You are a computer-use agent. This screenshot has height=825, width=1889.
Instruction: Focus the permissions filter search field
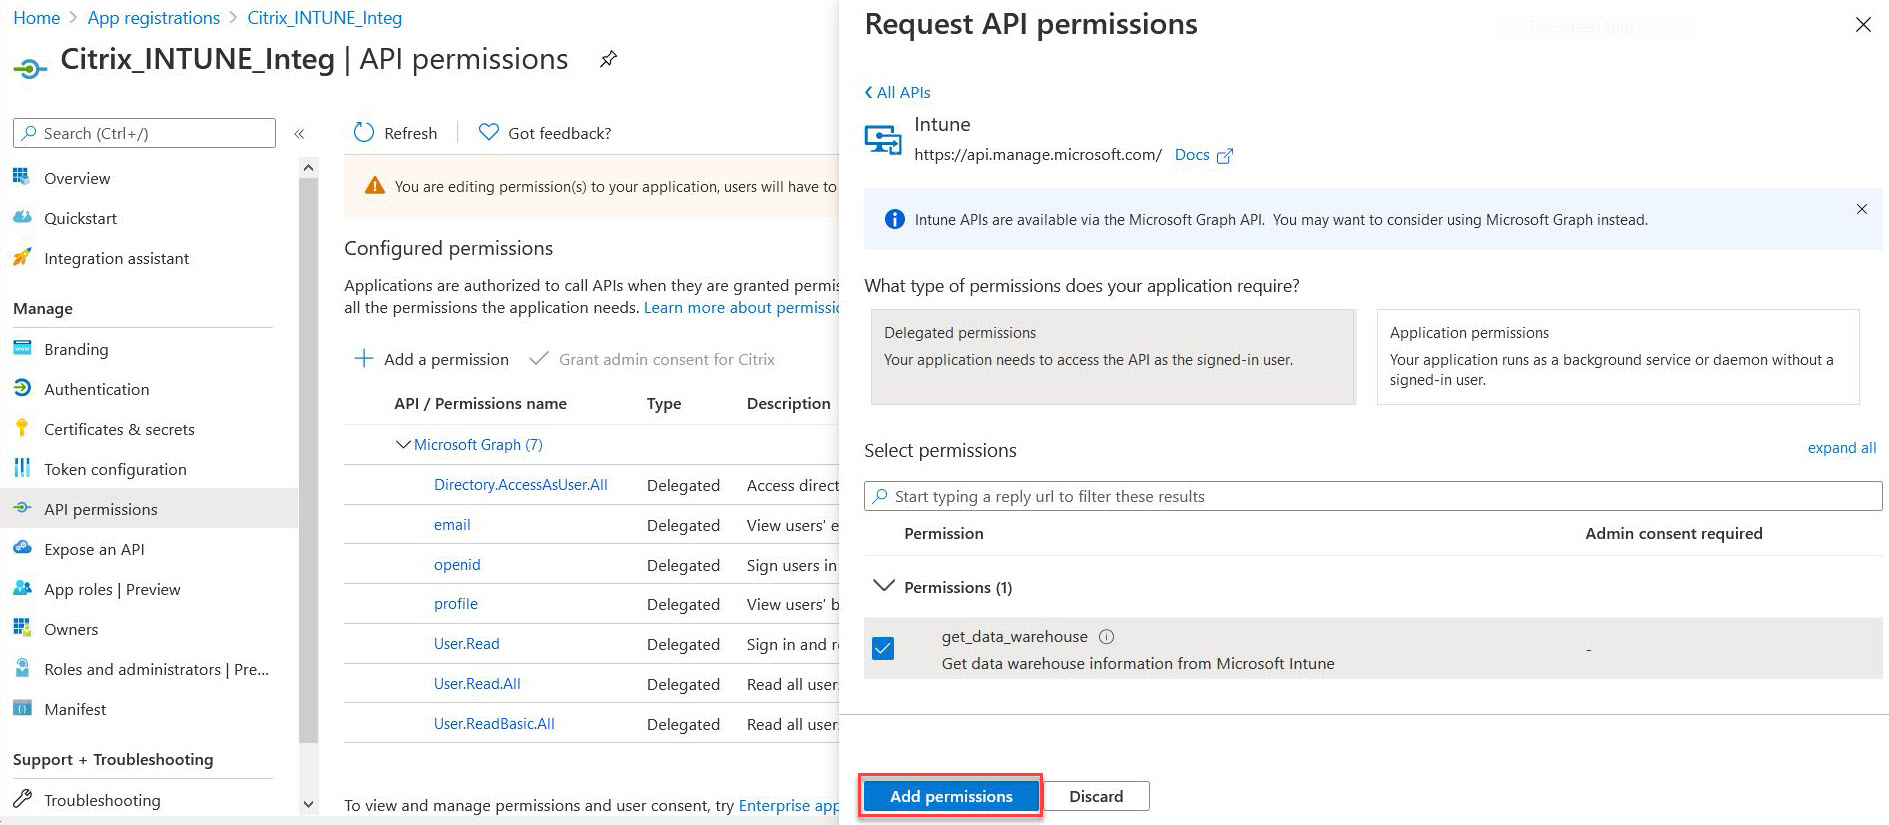[x=1373, y=496]
